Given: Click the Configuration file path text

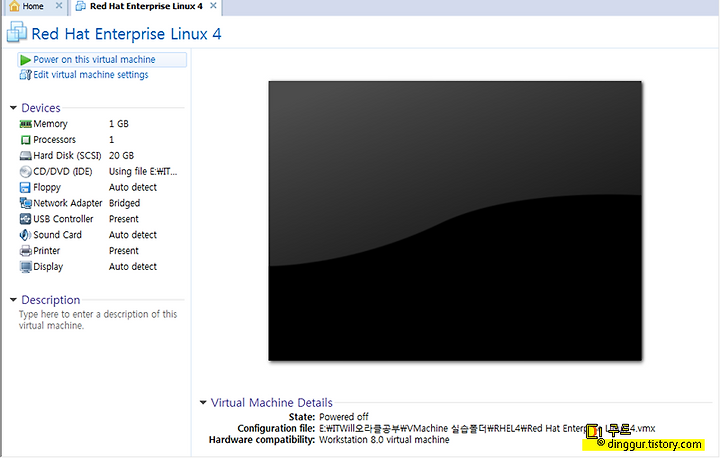Looking at the screenshot, I should [x=487, y=428].
